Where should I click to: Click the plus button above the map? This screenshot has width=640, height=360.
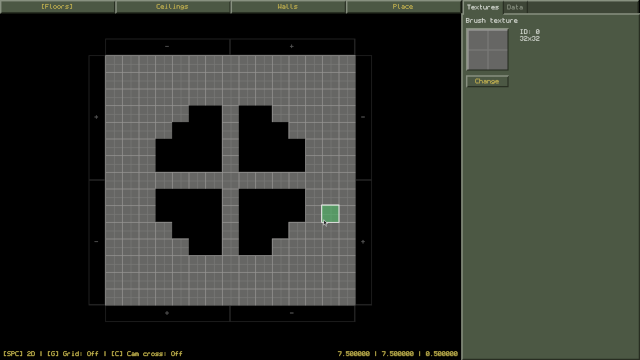tap(292, 47)
